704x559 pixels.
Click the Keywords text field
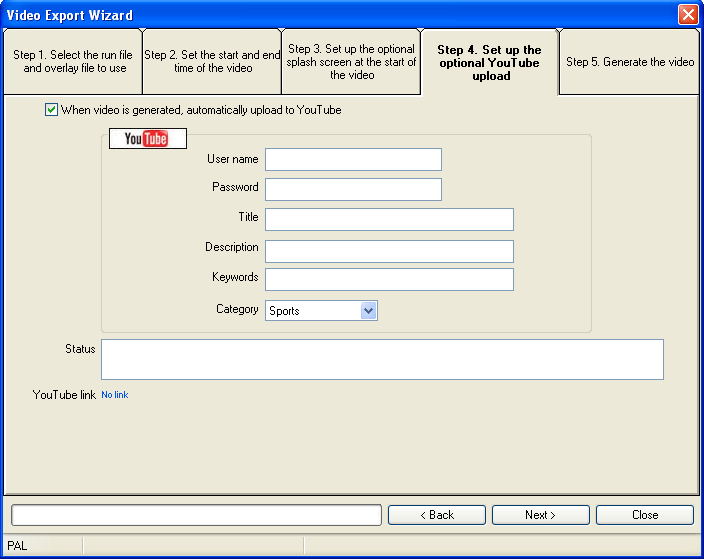(x=389, y=280)
